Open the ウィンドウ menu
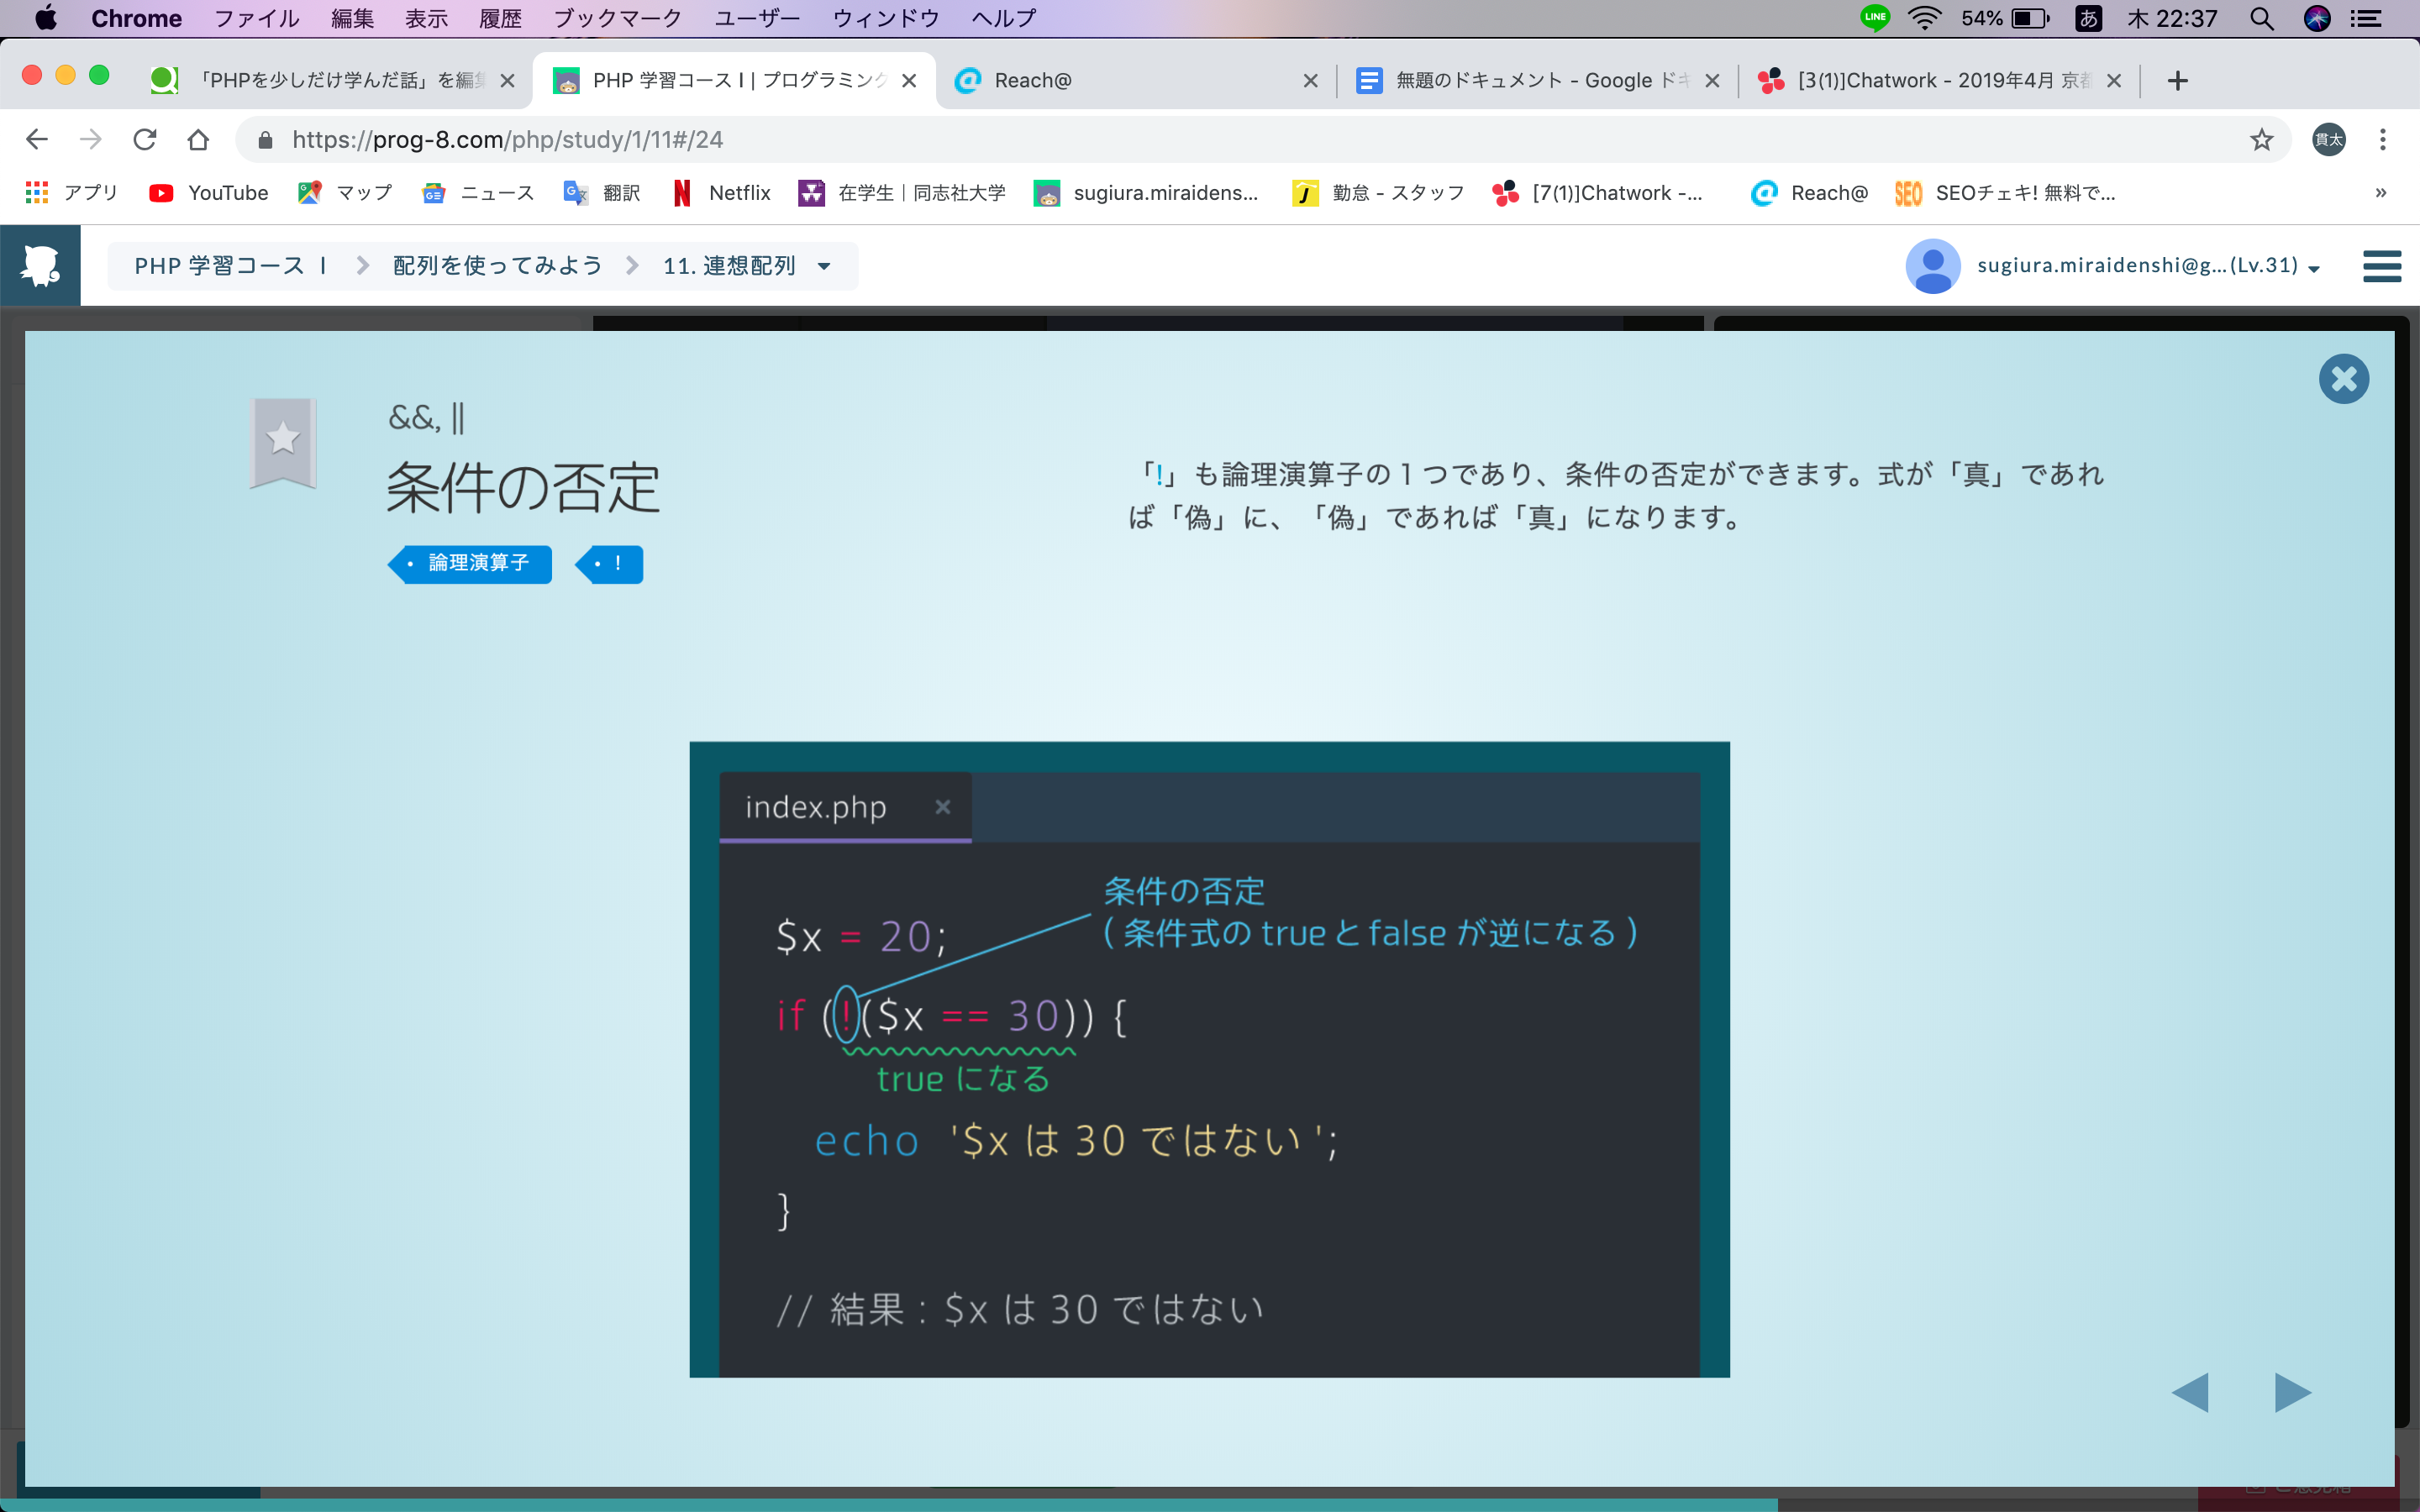2420x1512 pixels. click(x=886, y=18)
